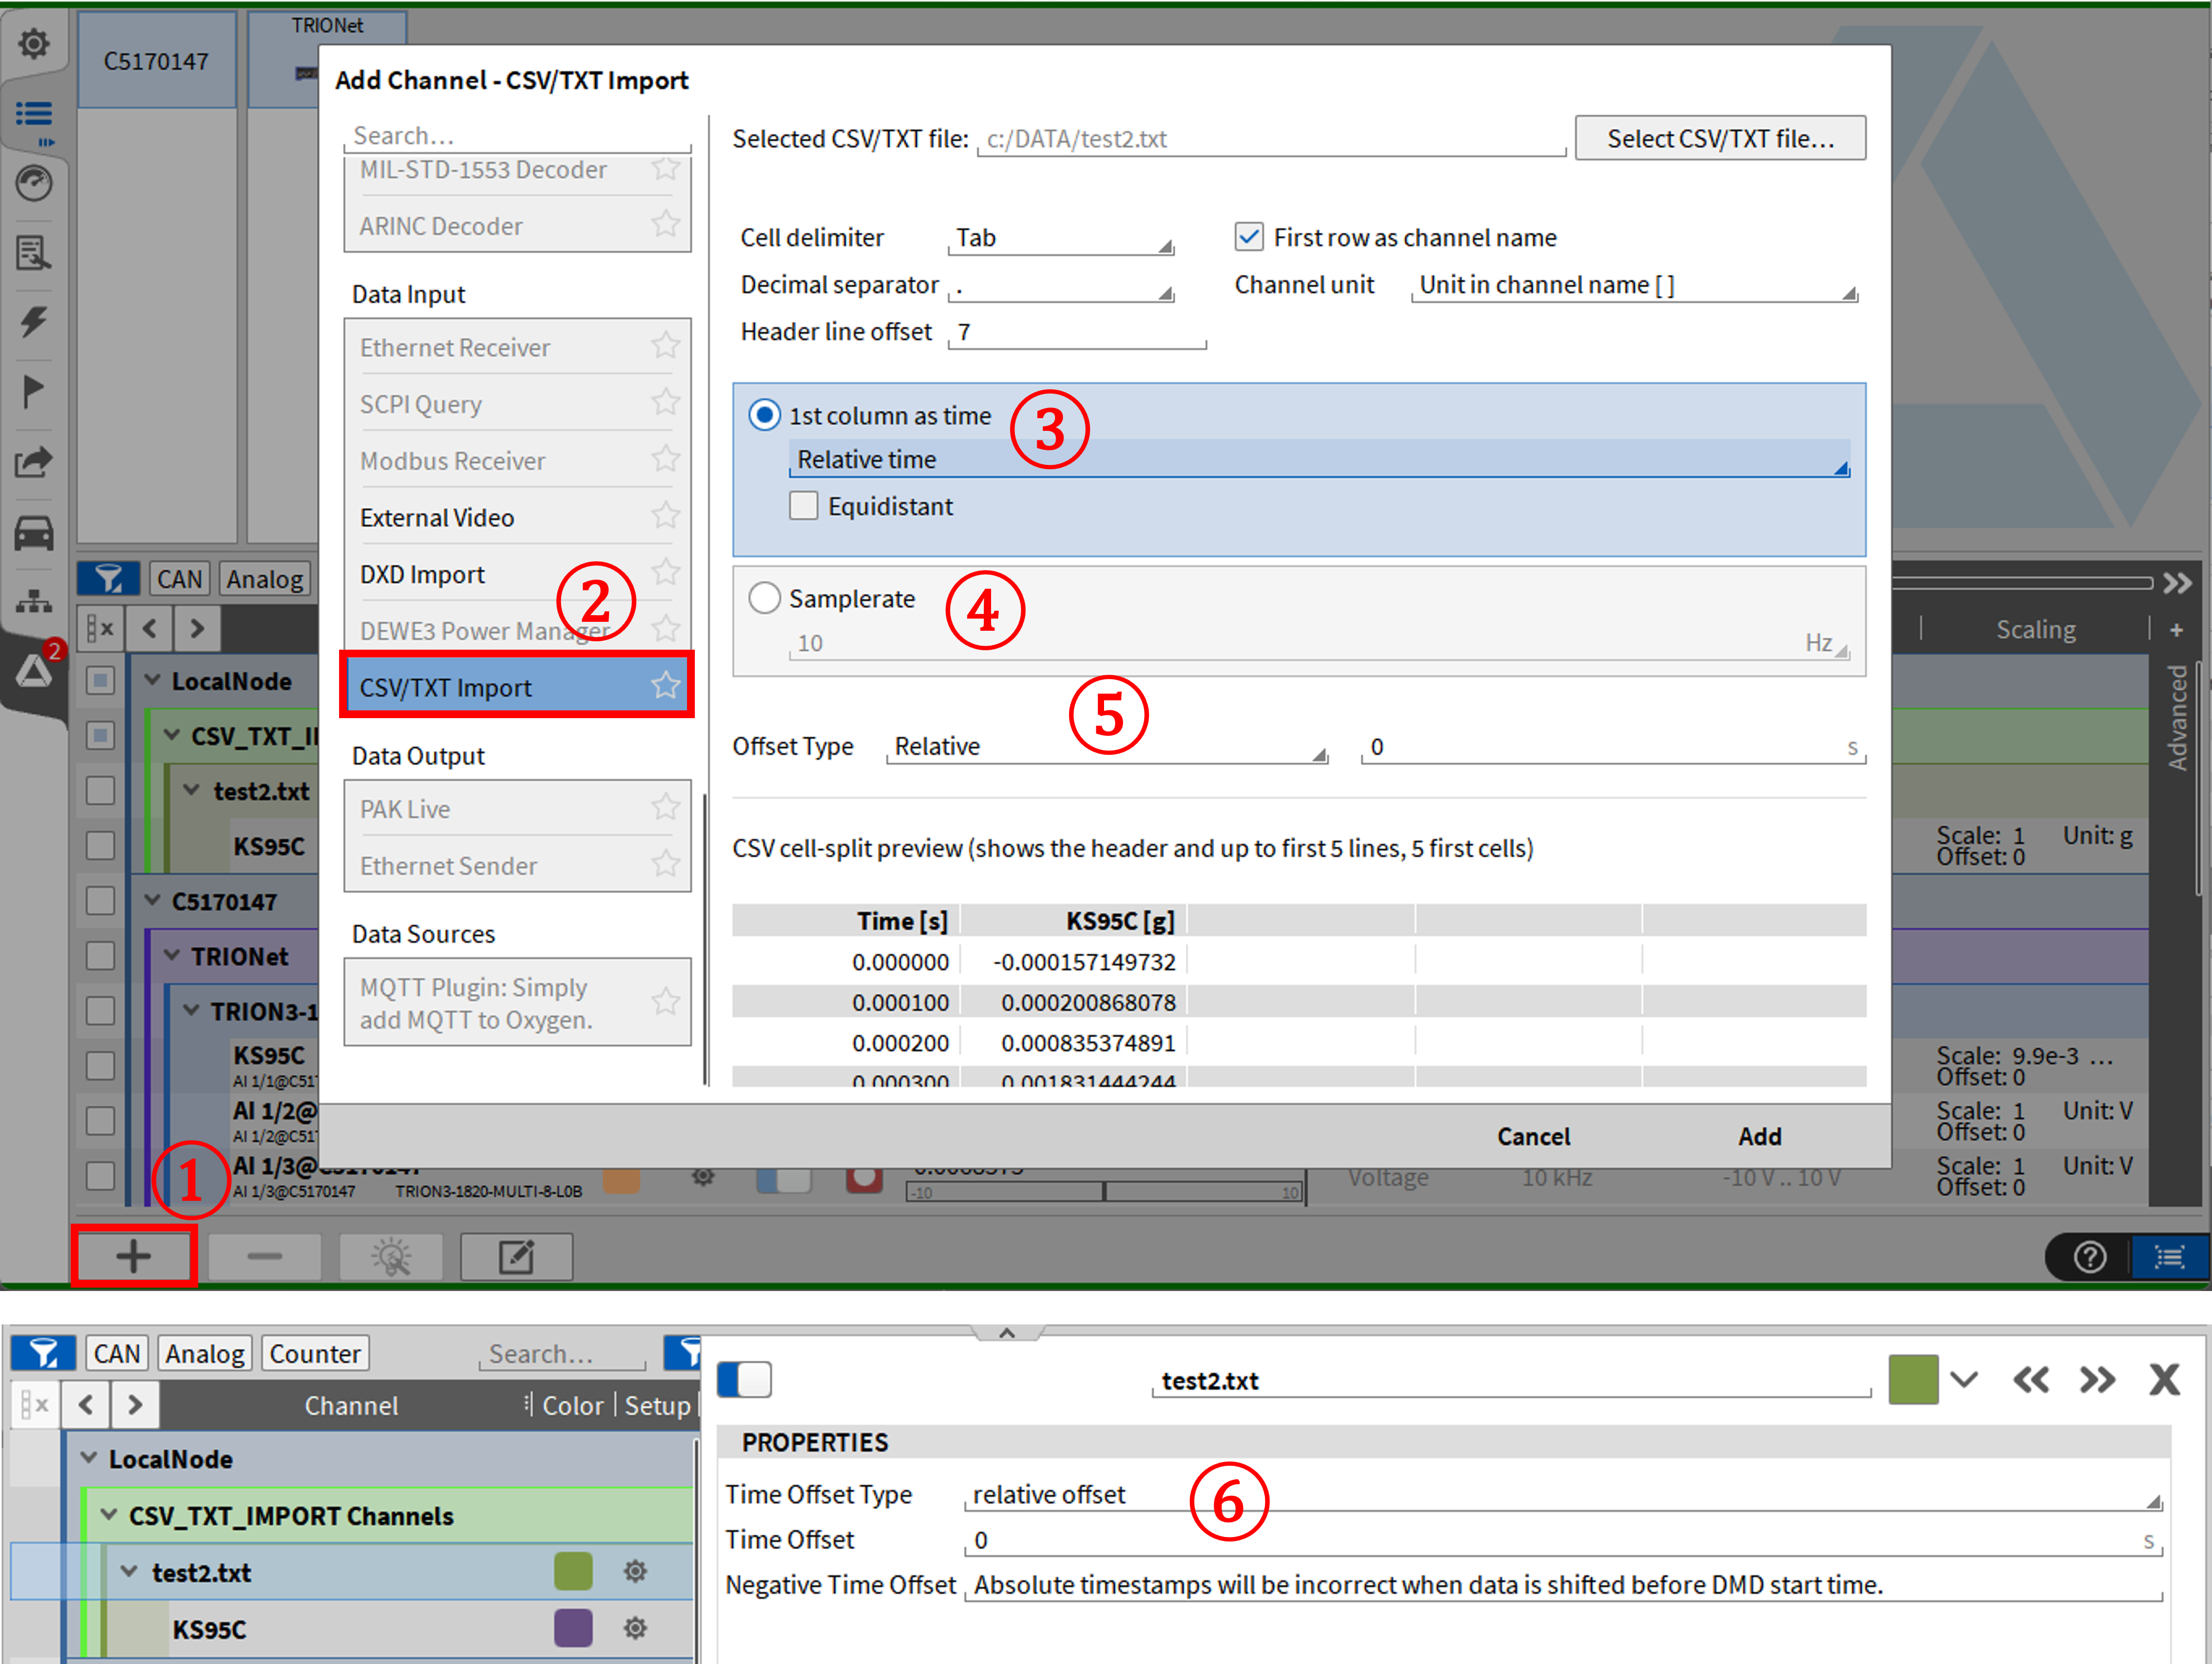Collapse the CSV_TXT_IMPORT Channels tree node
The height and width of the screenshot is (1664, 2212).
click(109, 1515)
